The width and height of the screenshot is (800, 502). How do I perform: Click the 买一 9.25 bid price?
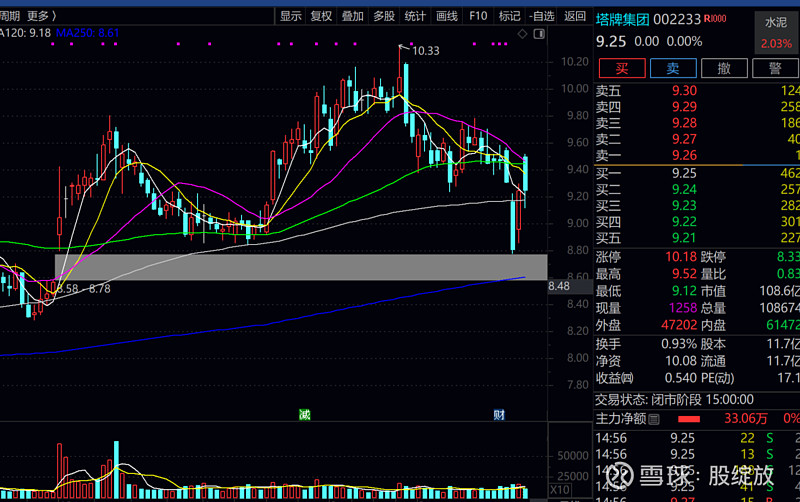(684, 173)
